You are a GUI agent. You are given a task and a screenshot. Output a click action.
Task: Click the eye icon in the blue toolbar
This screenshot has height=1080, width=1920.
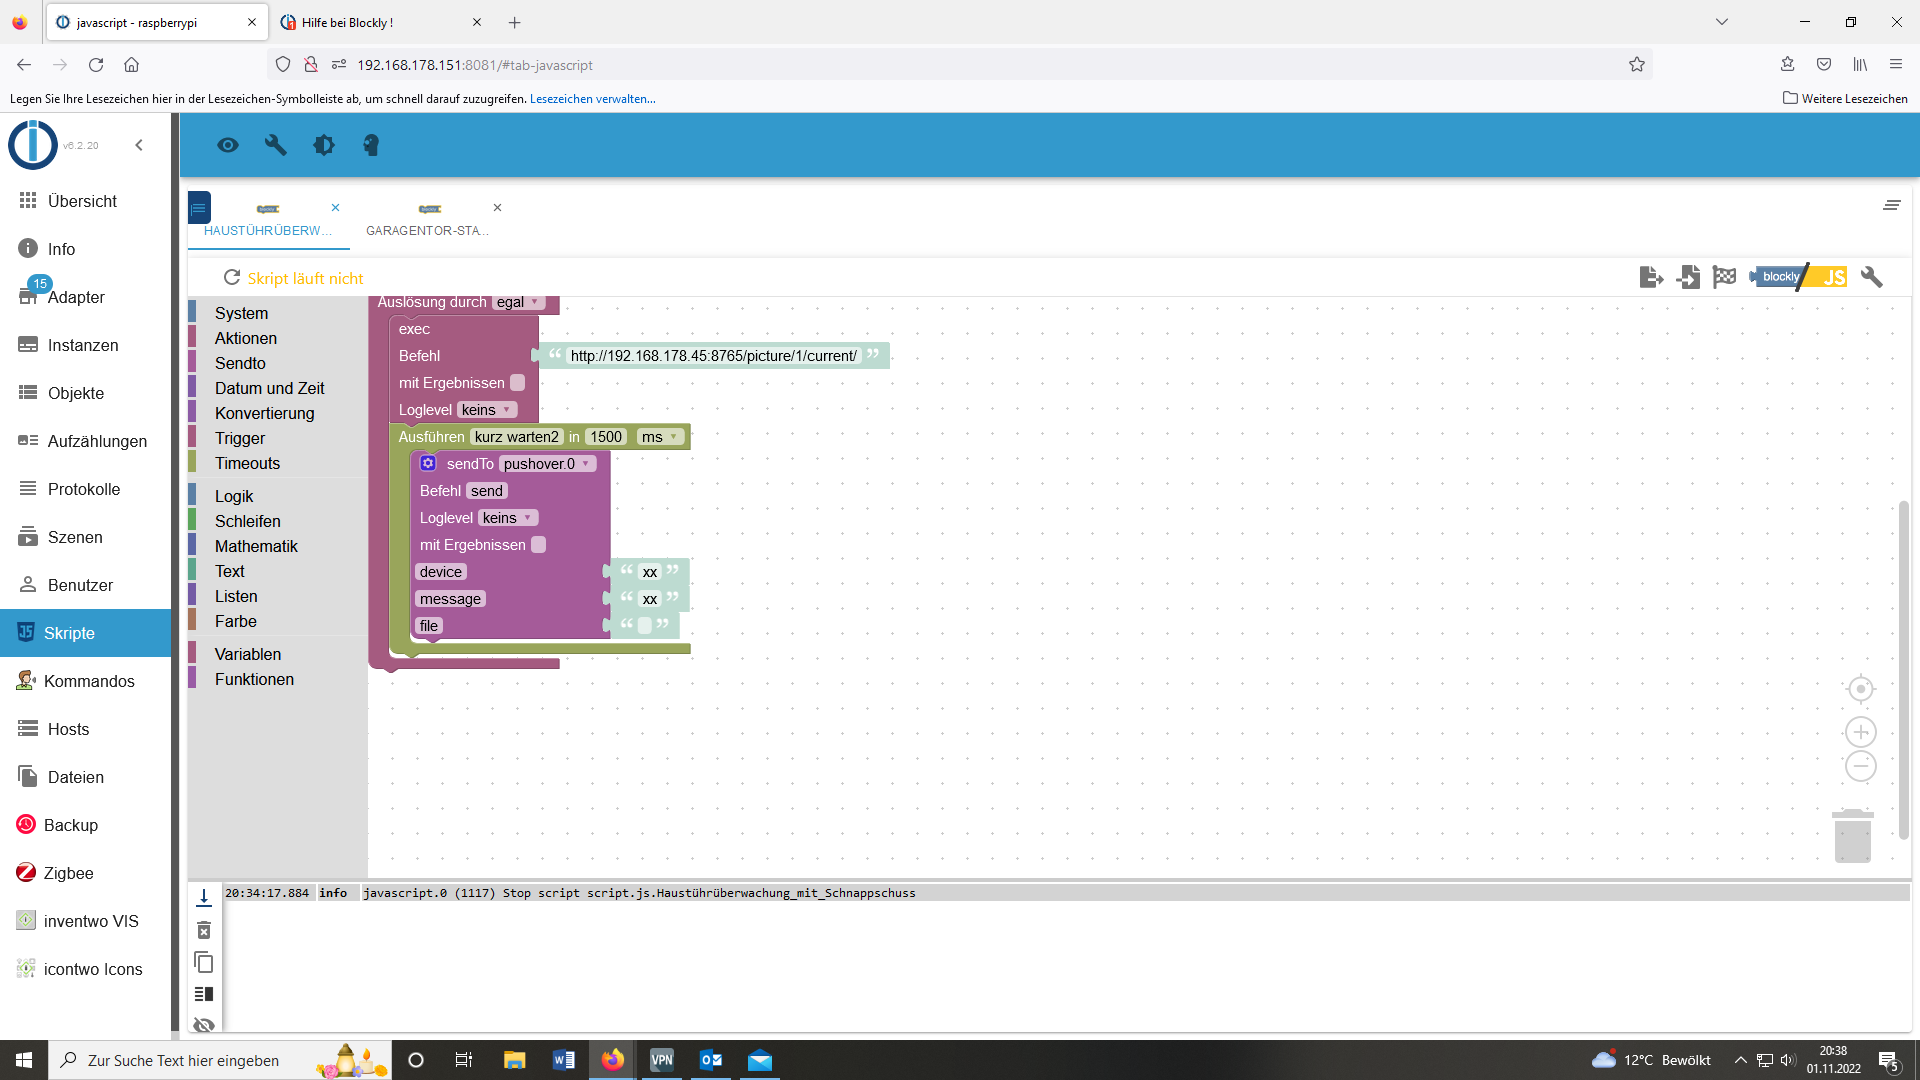coord(228,146)
